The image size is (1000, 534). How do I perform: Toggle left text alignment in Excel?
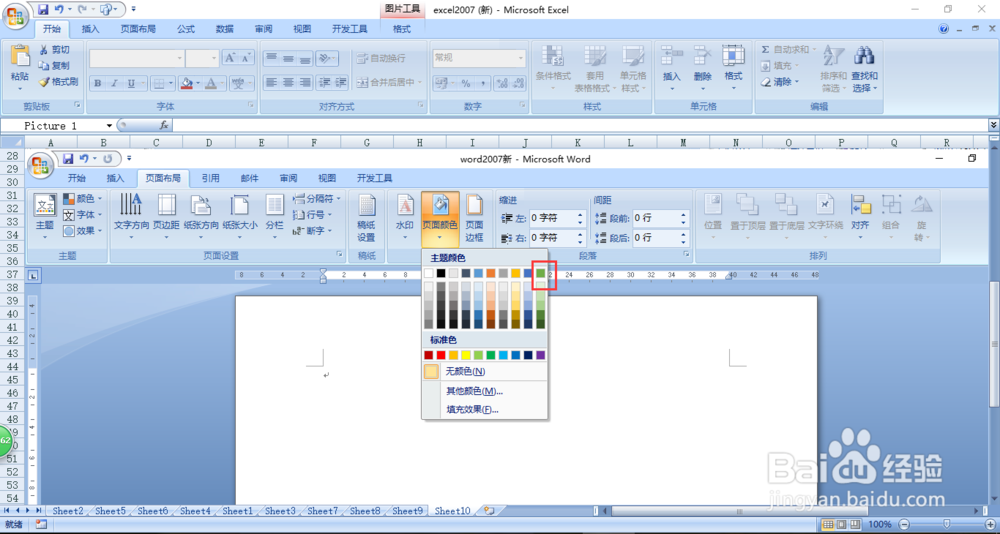[x=272, y=82]
